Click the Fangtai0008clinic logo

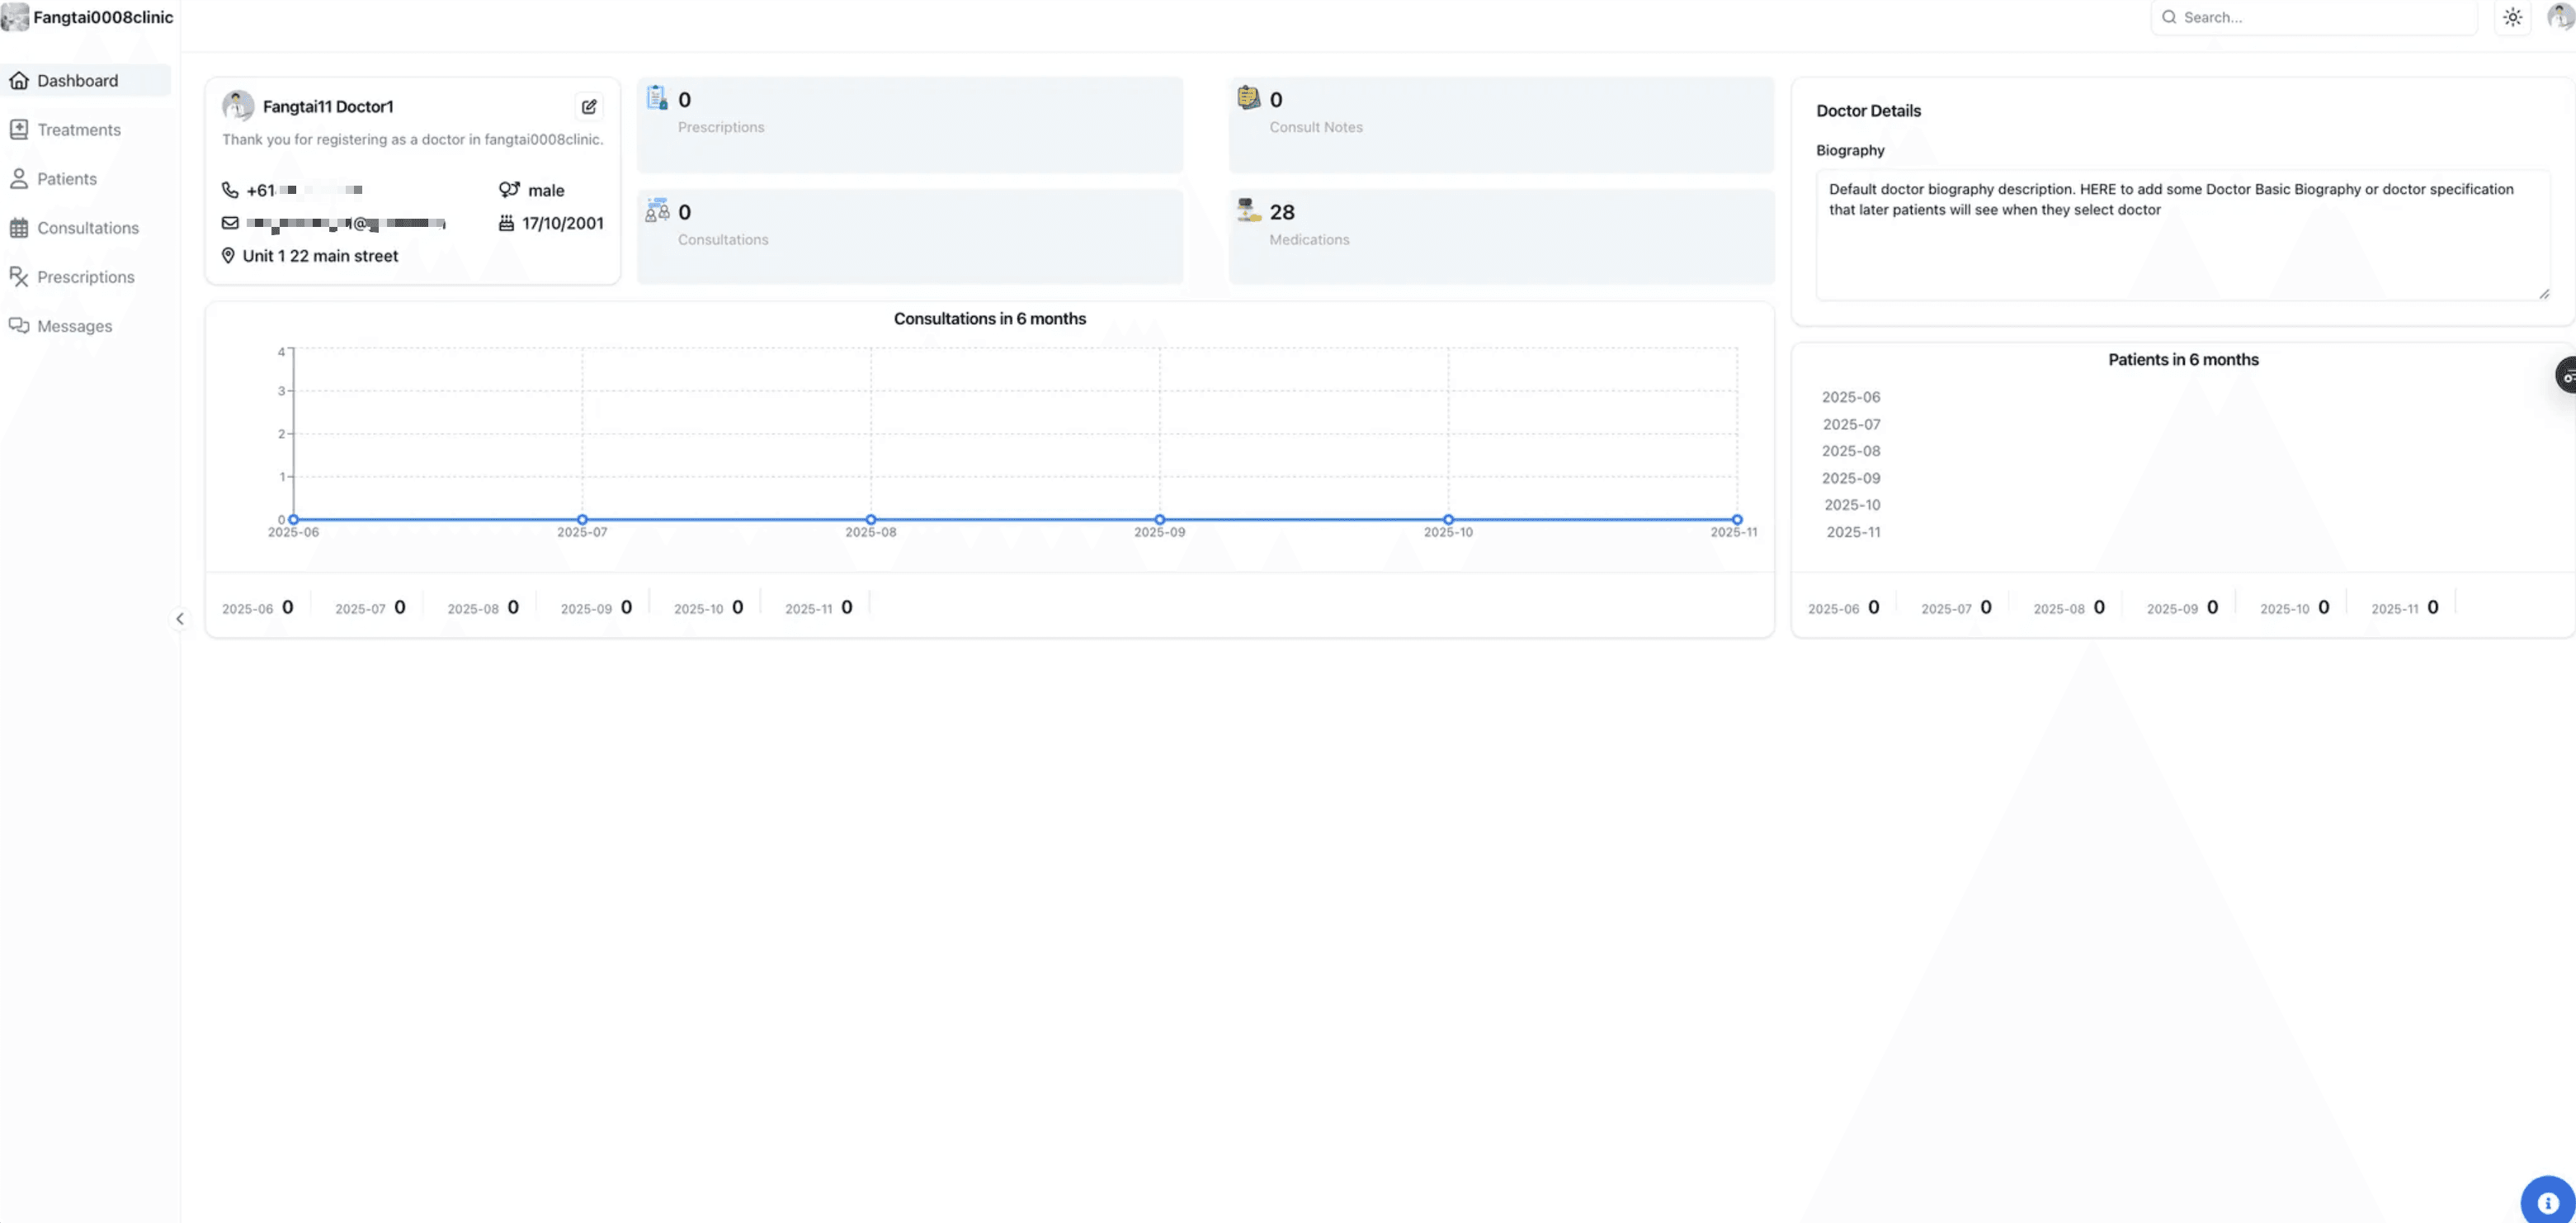(x=88, y=17)
